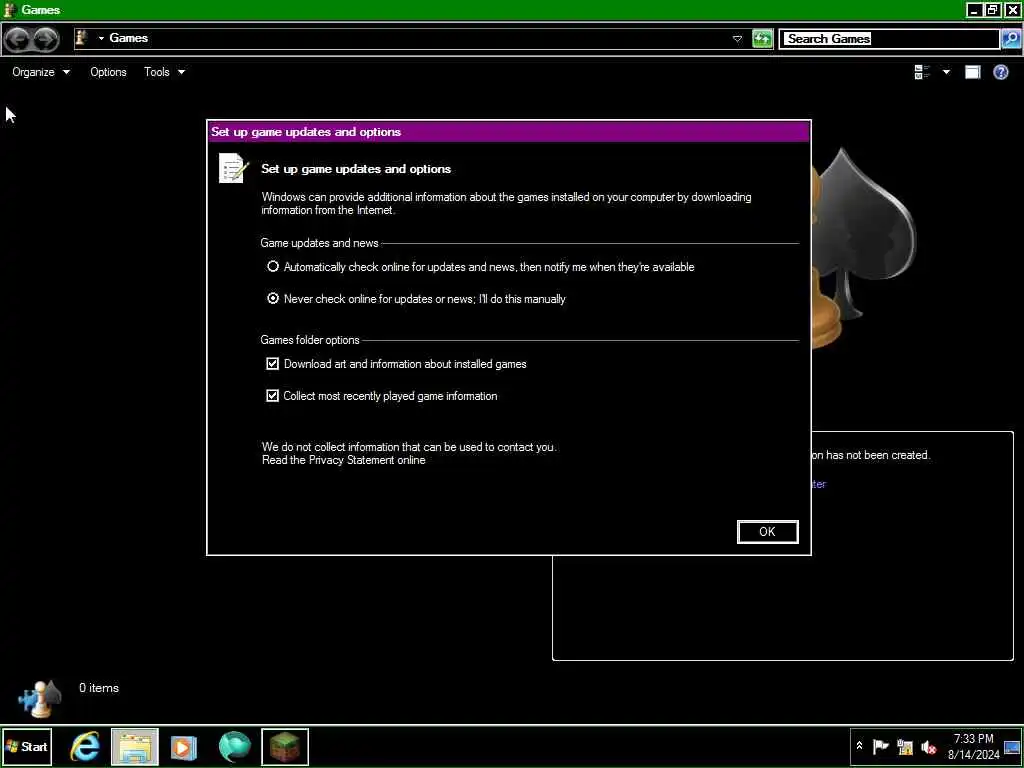
Task: Toggle Download art and information checkbox
Action: (272, 364)
